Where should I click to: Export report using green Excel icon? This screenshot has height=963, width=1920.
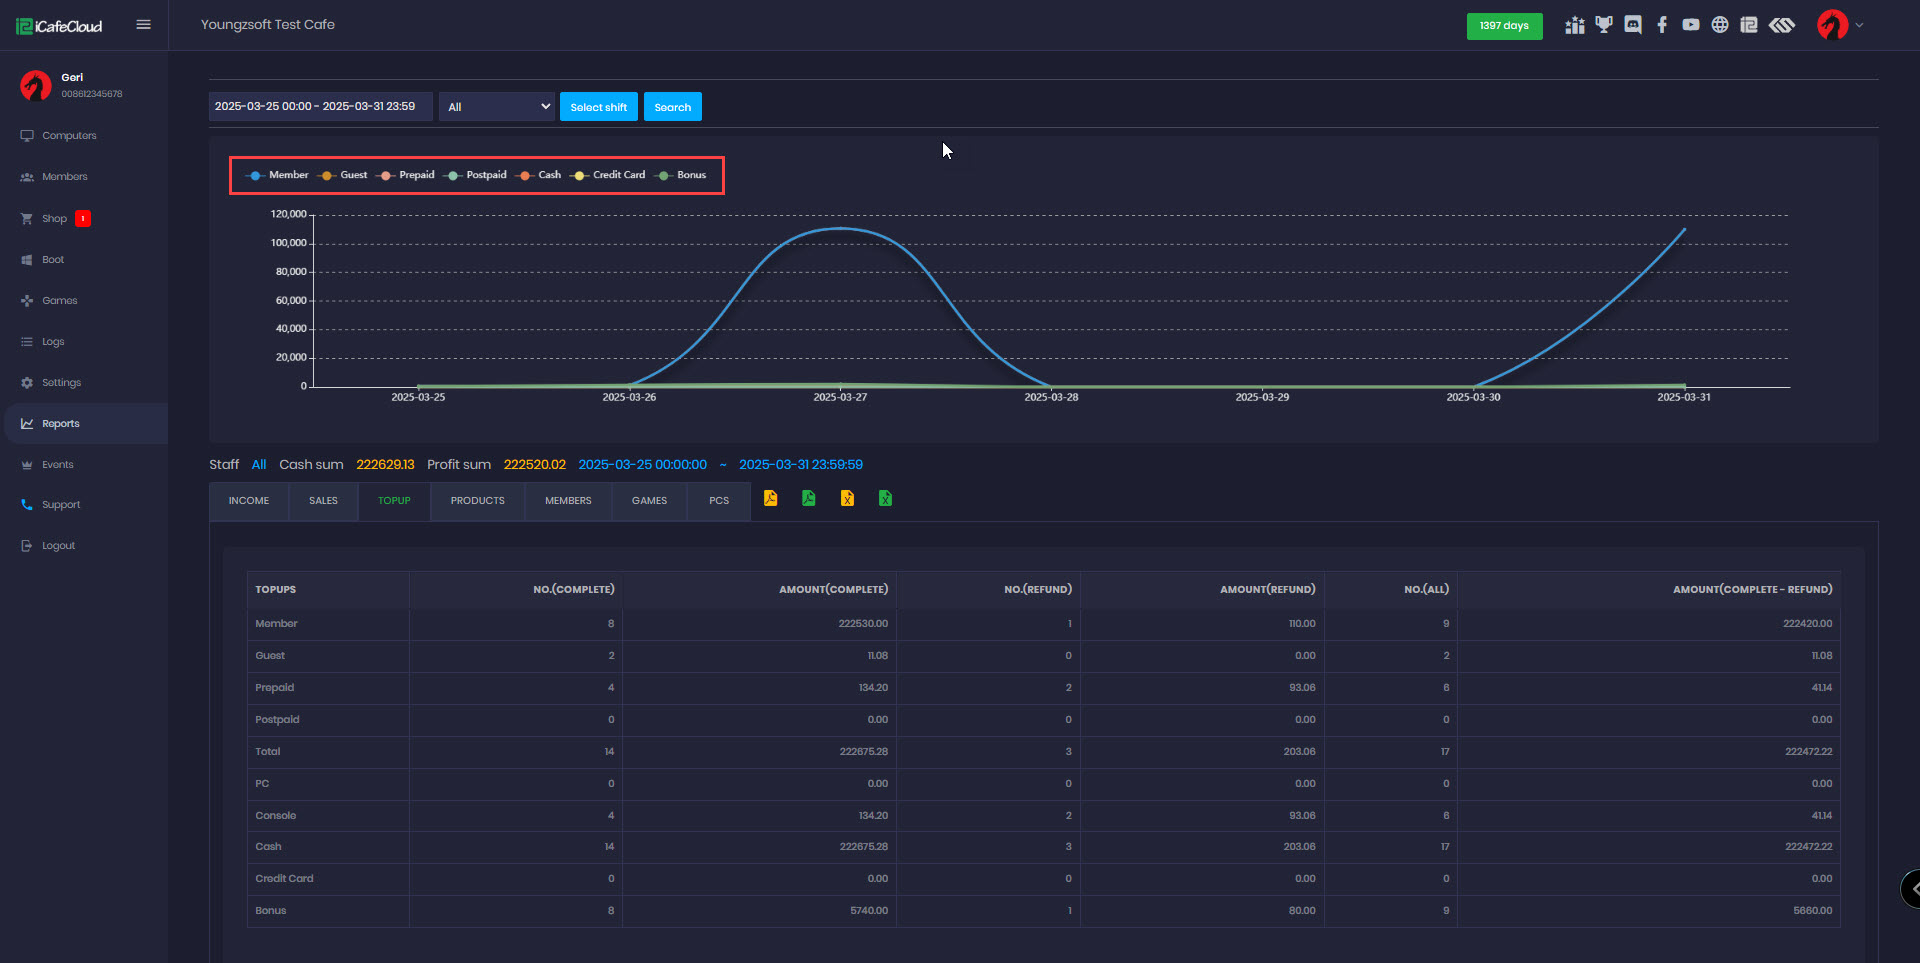pyautogui.click(x=885, y=499)
